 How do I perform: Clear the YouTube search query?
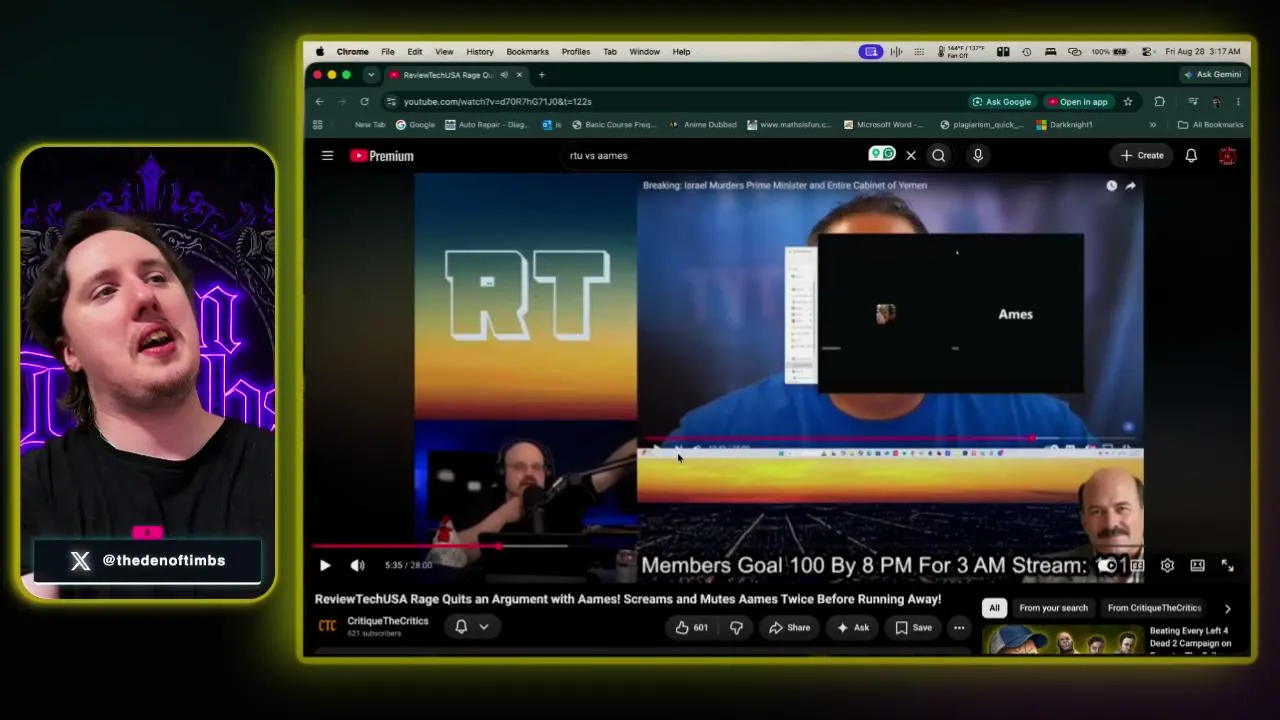coord(911,155)
